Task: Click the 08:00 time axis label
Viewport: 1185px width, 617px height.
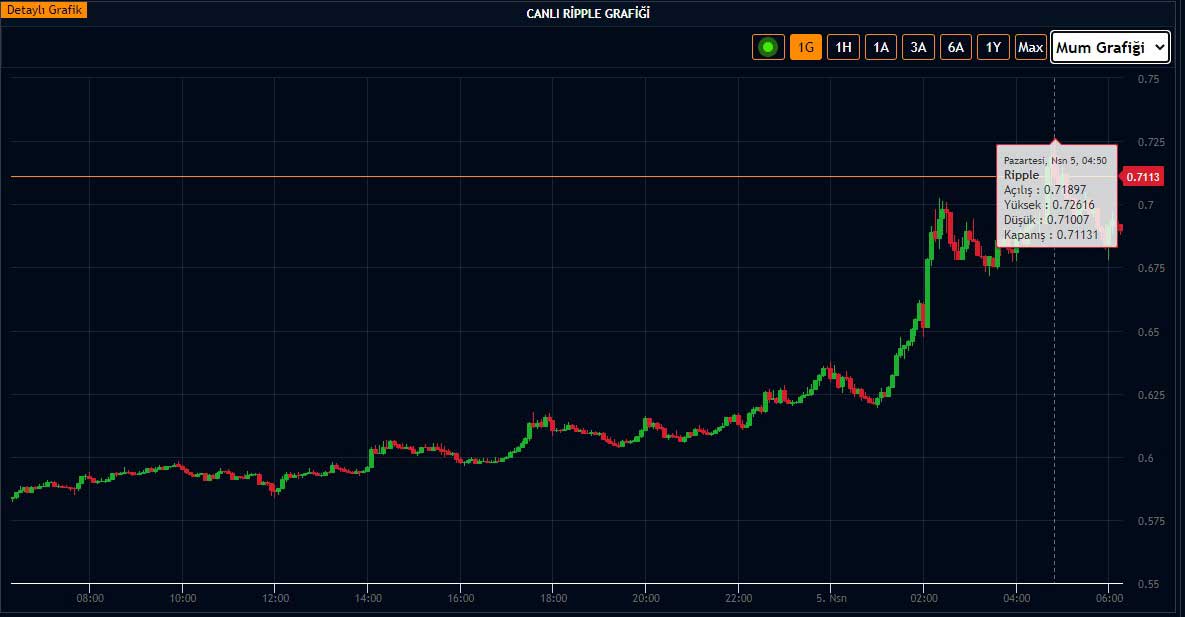Action: (90, 598)
